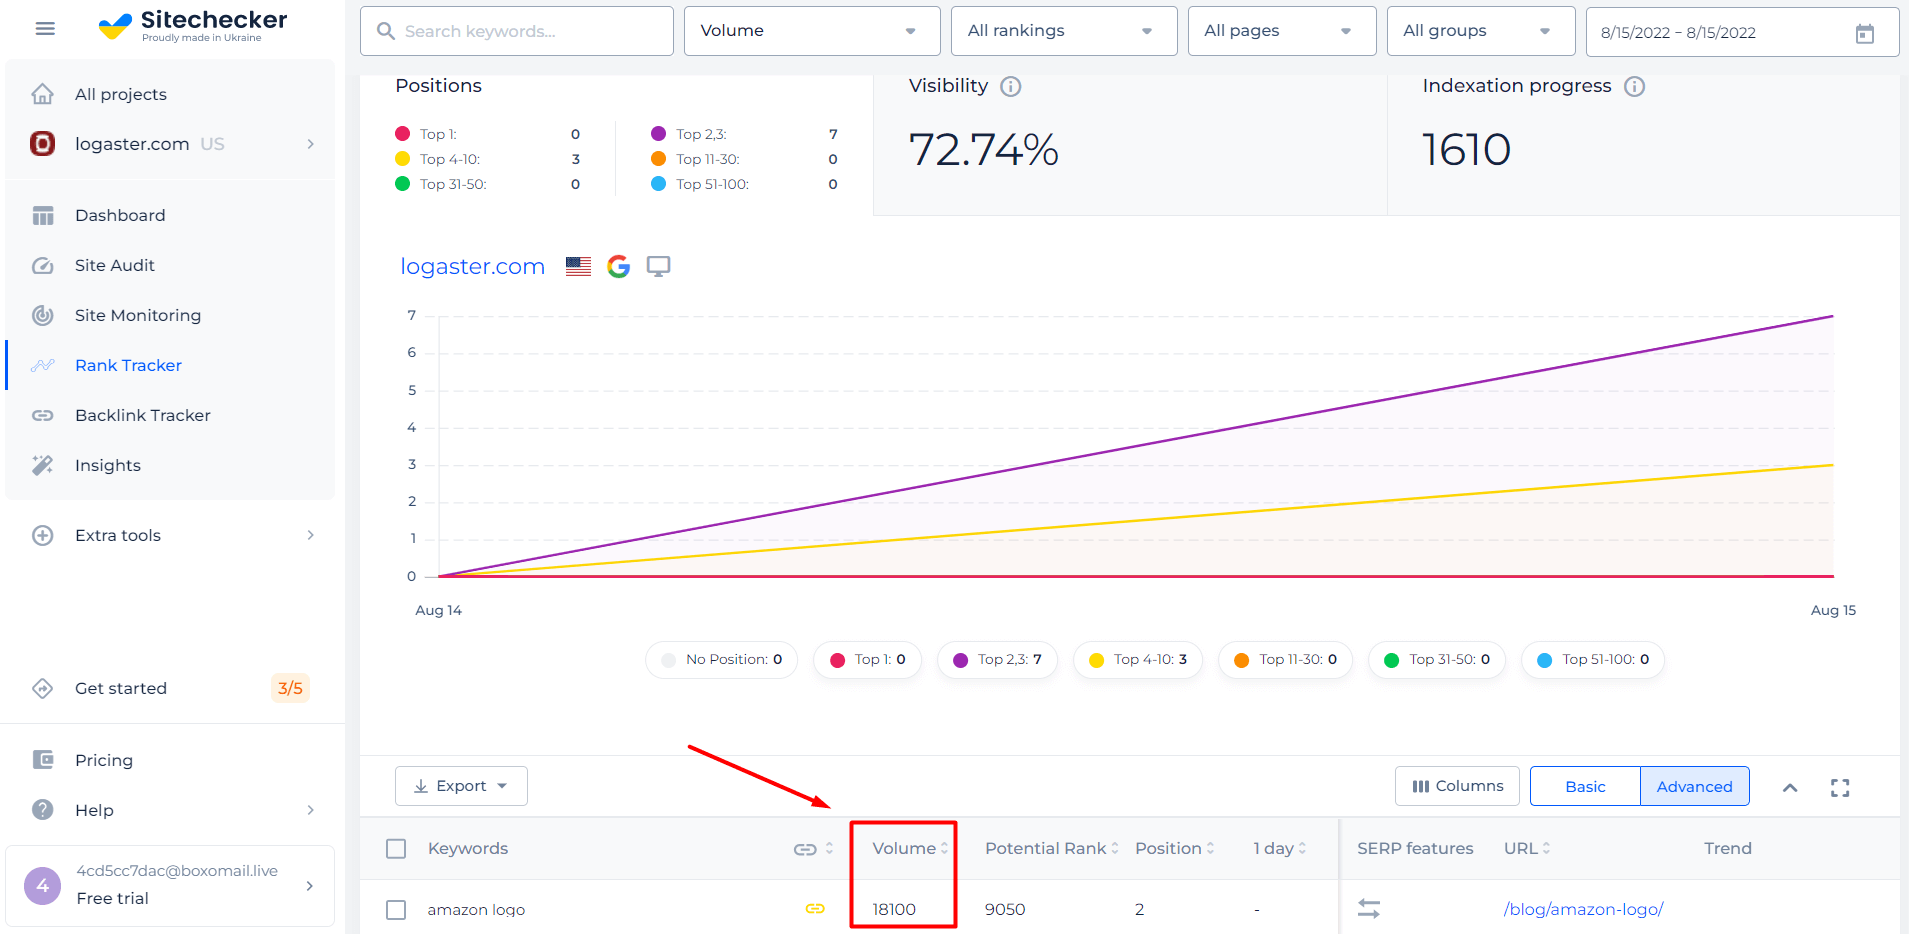Click the Indexation progress info icon
Image resolution: width=1909 pixels, height=934 pixels.
[x=1635, y=86]
